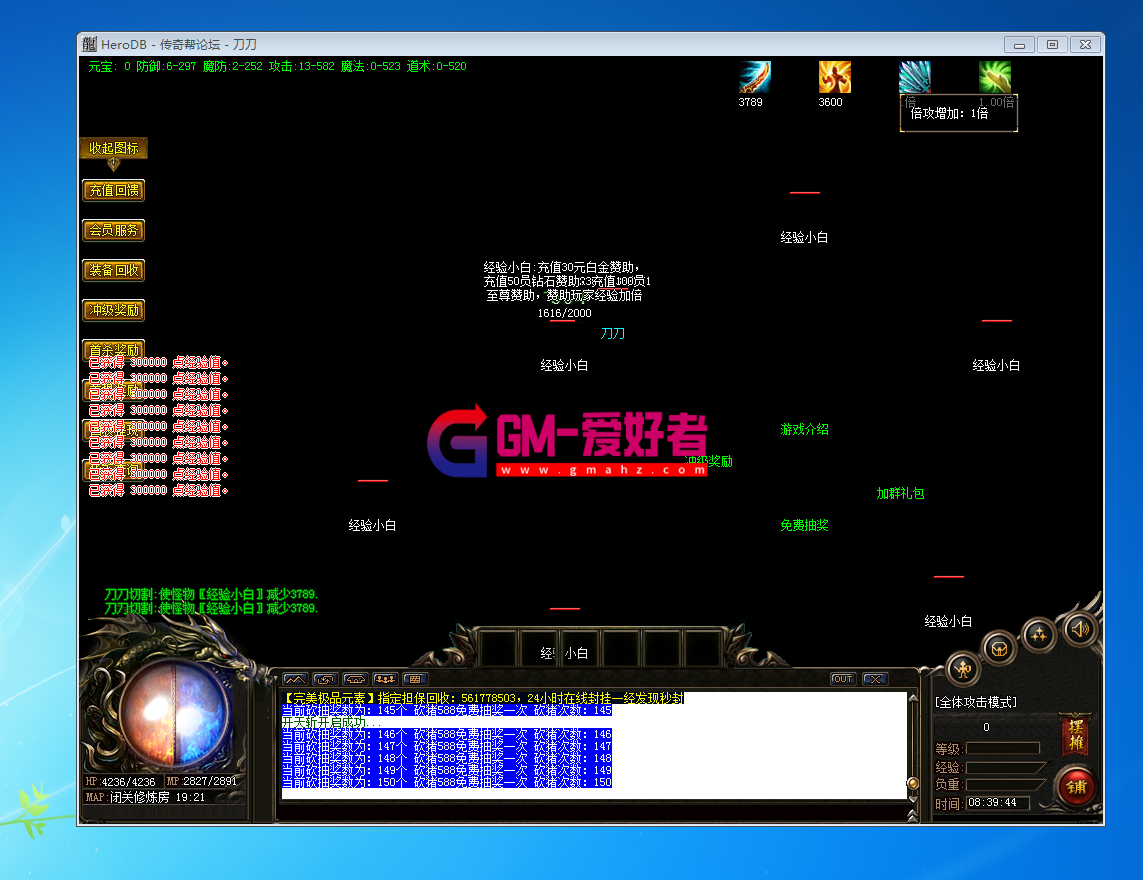Click the map name 闭关修炼房 19:21
The image size is (1143, 880).
point(157,798)
